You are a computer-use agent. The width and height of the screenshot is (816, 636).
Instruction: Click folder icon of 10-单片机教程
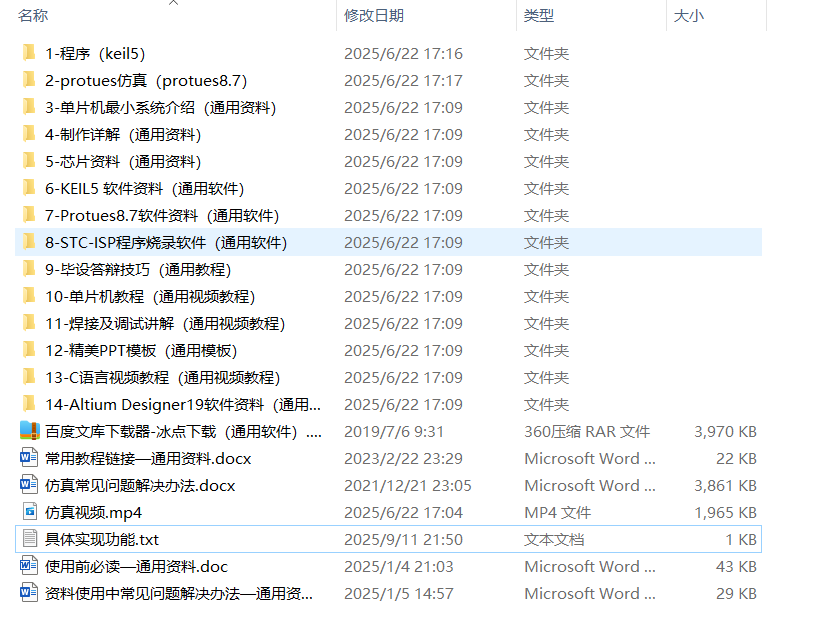pyautogui.click(x=29, y=296)
